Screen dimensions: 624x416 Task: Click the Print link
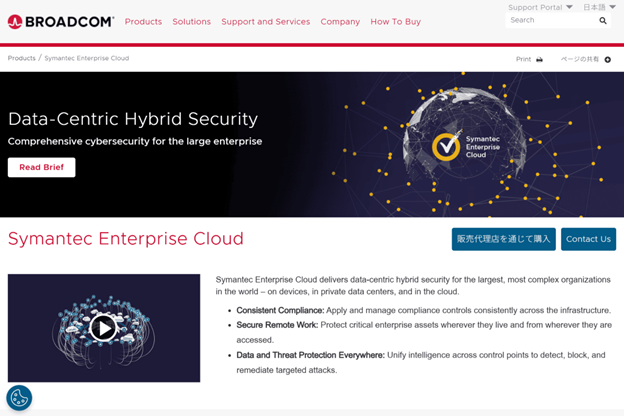point(523,59)
